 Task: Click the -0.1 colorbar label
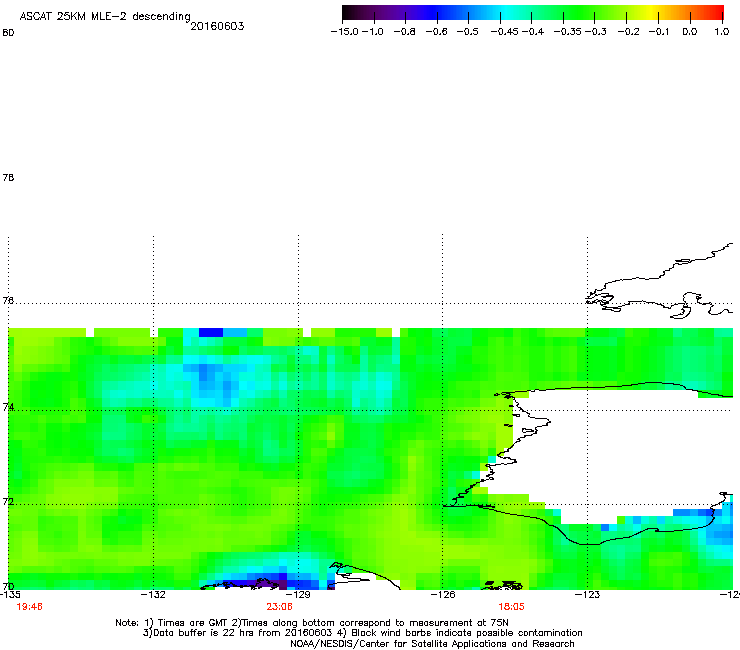coord(659,32)
